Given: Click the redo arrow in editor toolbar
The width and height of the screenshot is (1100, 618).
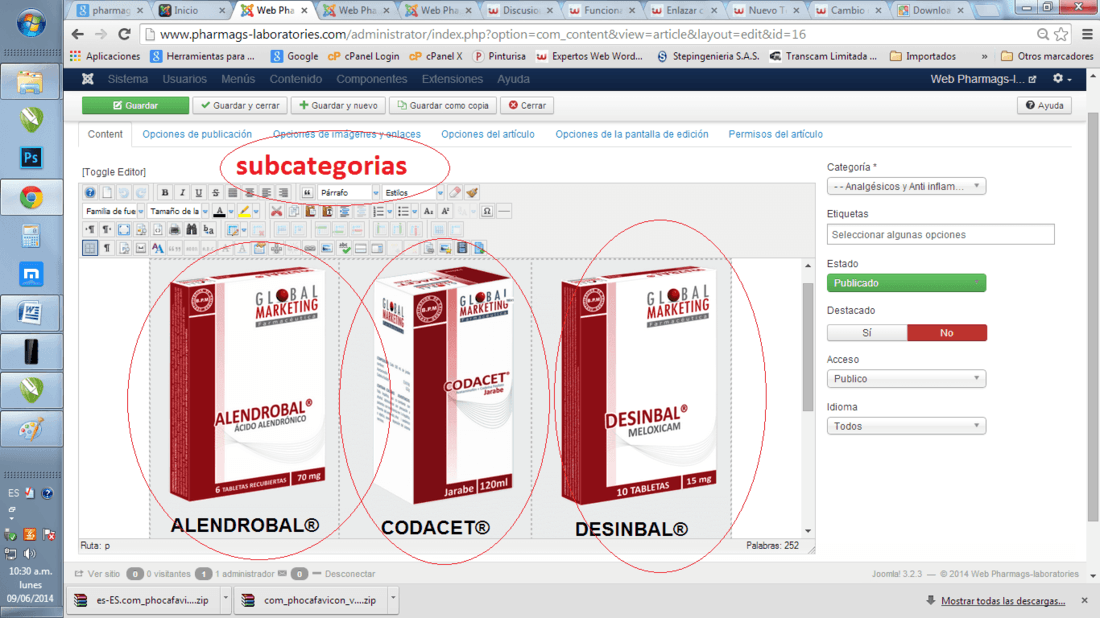Looking at the screenshot, I should click(141, 193).
